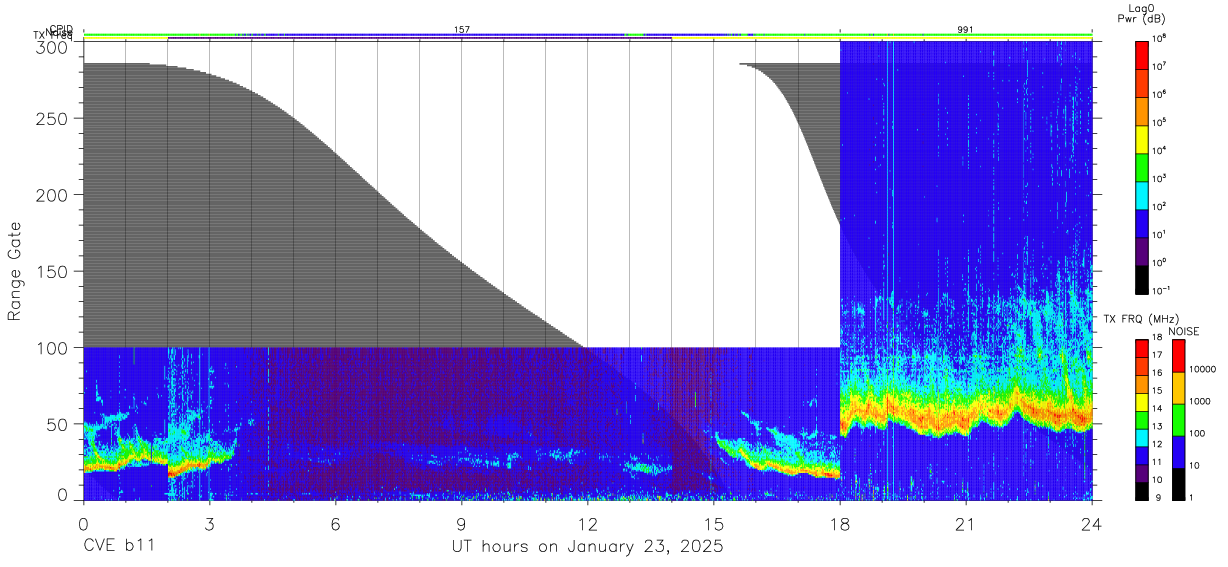1228x567 pixels.
Task: Click the CPID value '157' above the plot
Action: pyautogui.click(x=462, y=30)
